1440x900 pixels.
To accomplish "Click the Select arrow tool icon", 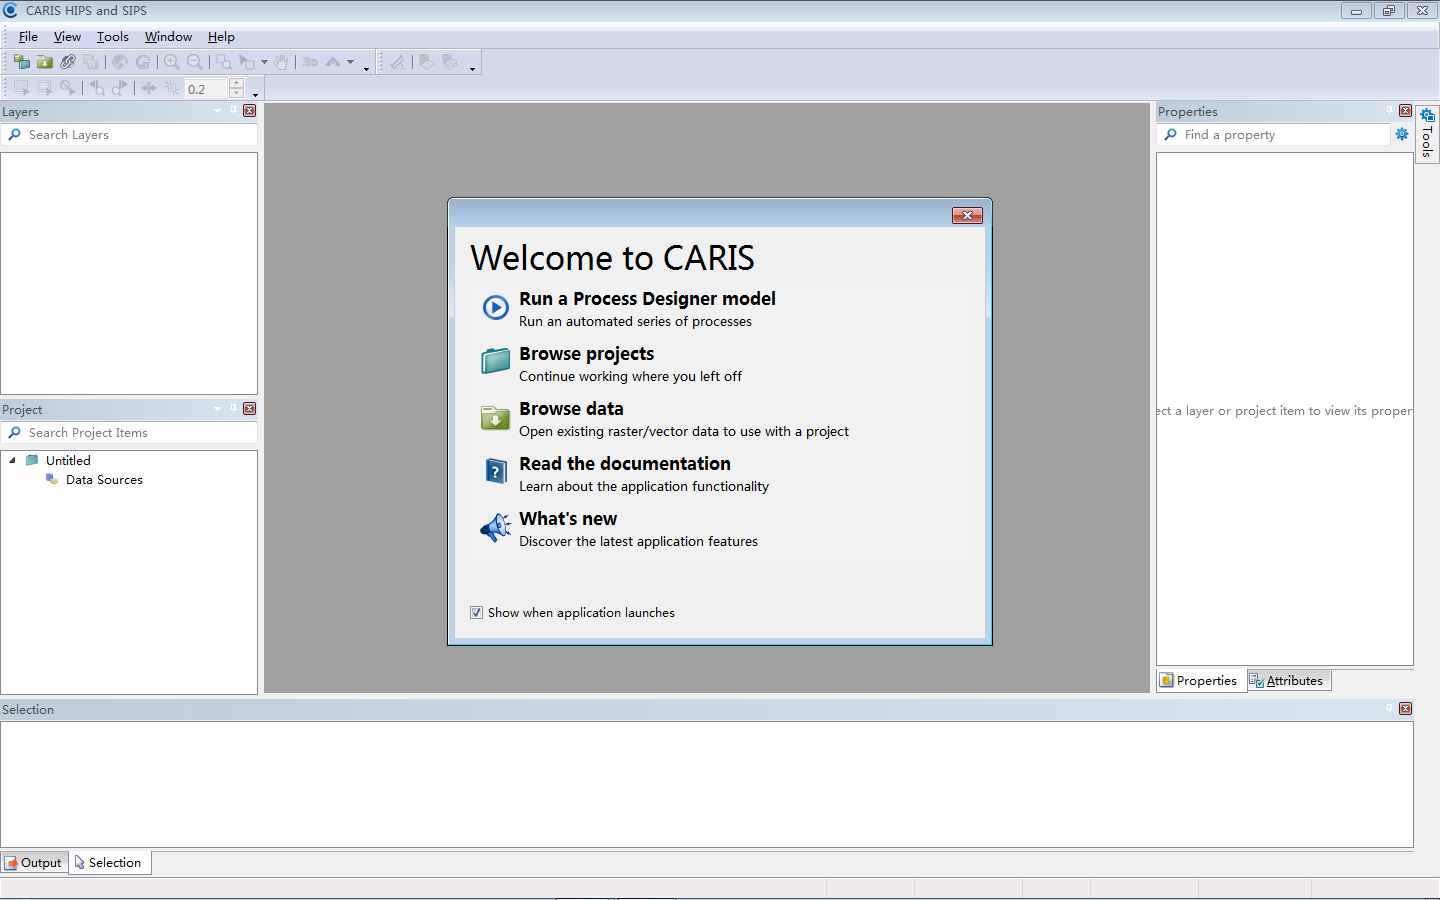I will [247, 62].
